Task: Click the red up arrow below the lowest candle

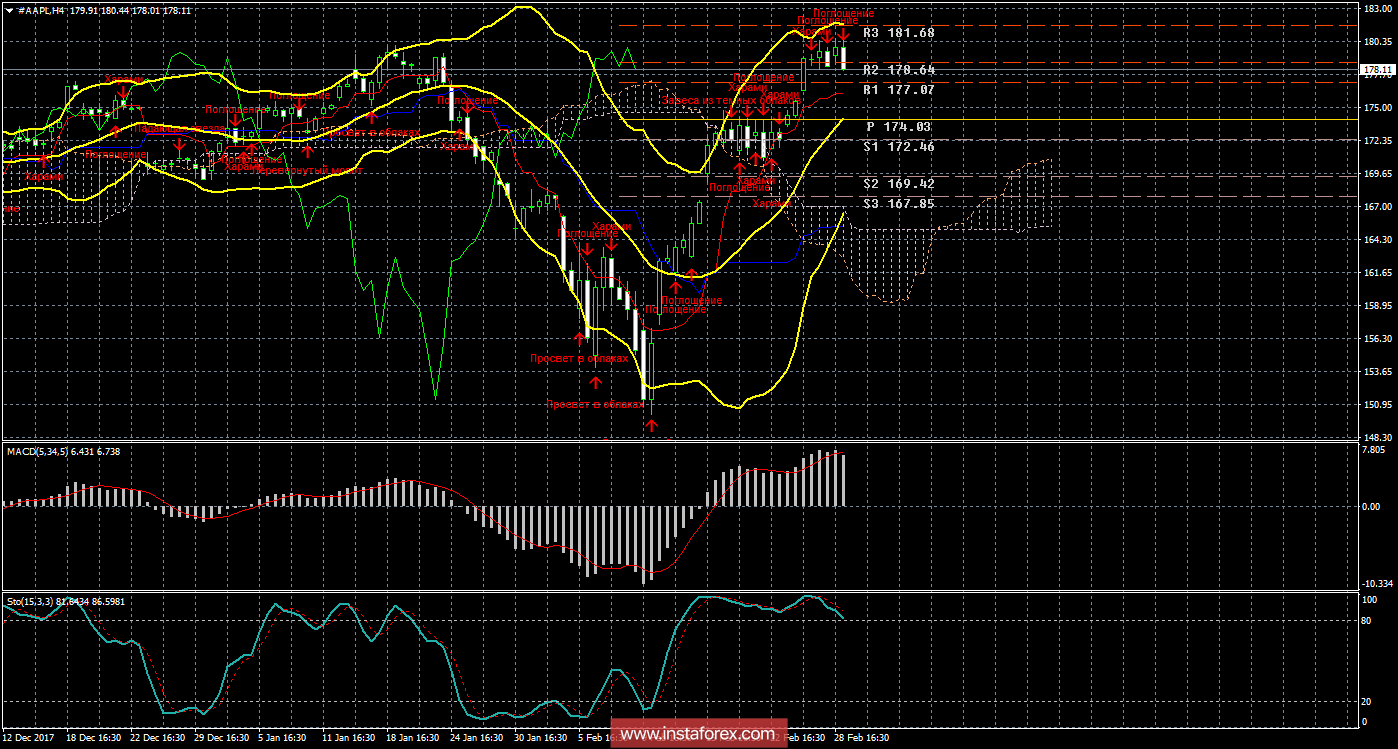Action: pyautogui.click(x=651, y=426)
